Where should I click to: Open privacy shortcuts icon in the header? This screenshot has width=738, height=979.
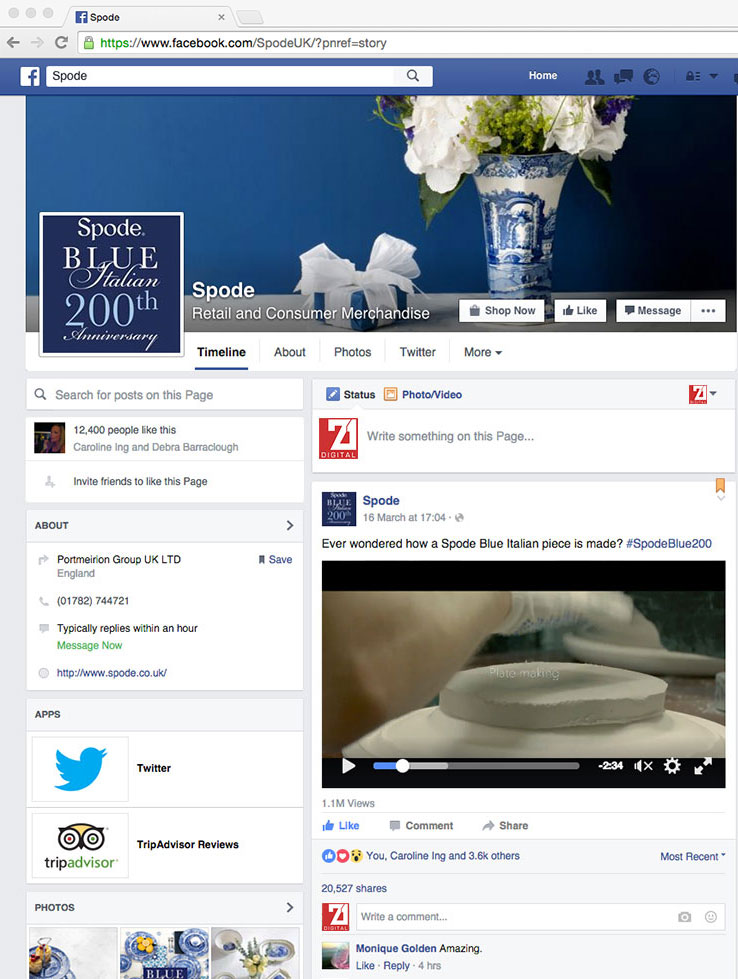pyautogui.click(x=692, y=76)
